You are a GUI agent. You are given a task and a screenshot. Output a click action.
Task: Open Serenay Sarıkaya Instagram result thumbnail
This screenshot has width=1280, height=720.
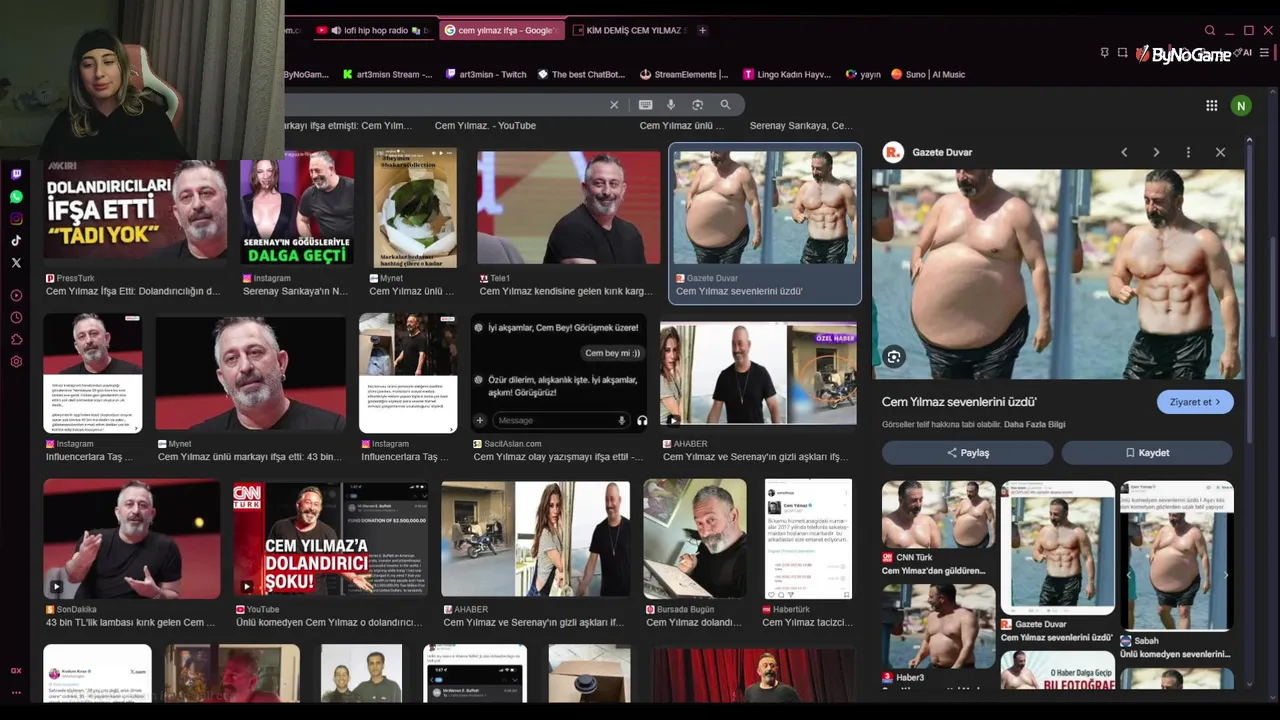[297, 208]
